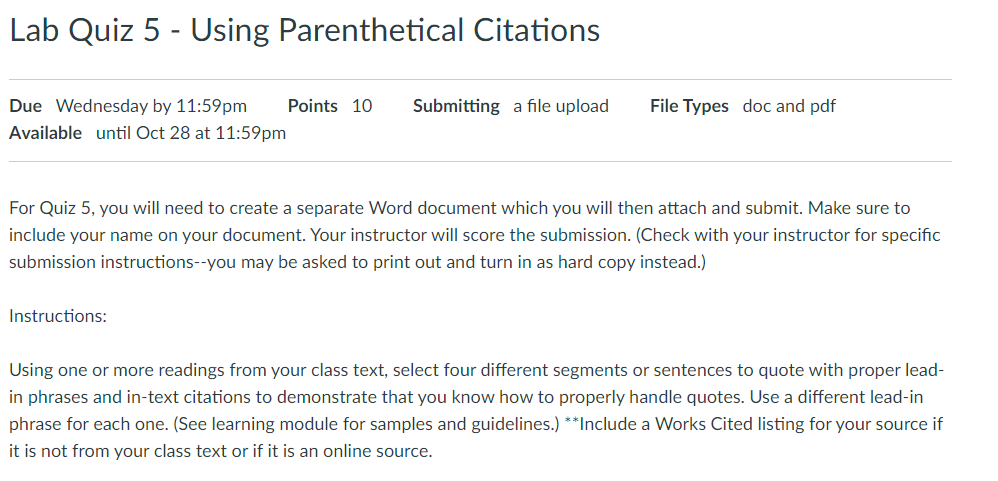Image resolution: width=998 pixels, height=481 pixels.
Task: Click the points value 10
Action: (x=362, y=106)
